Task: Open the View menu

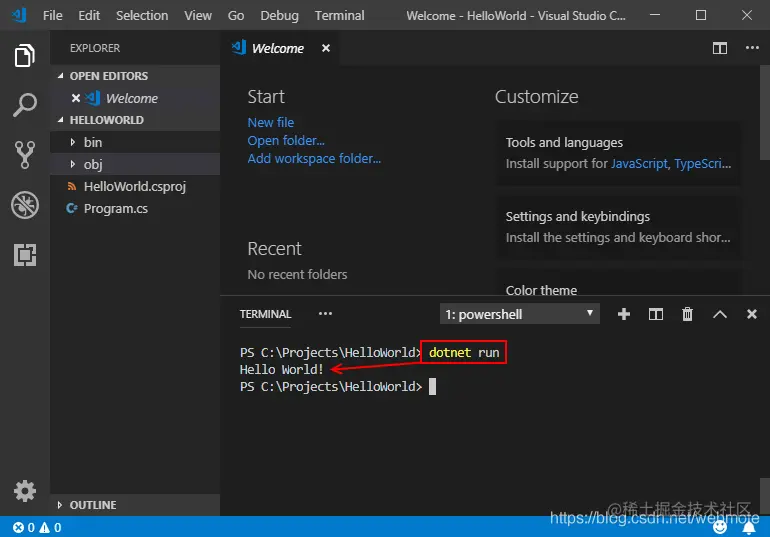Action: click(x=198, y=16)
